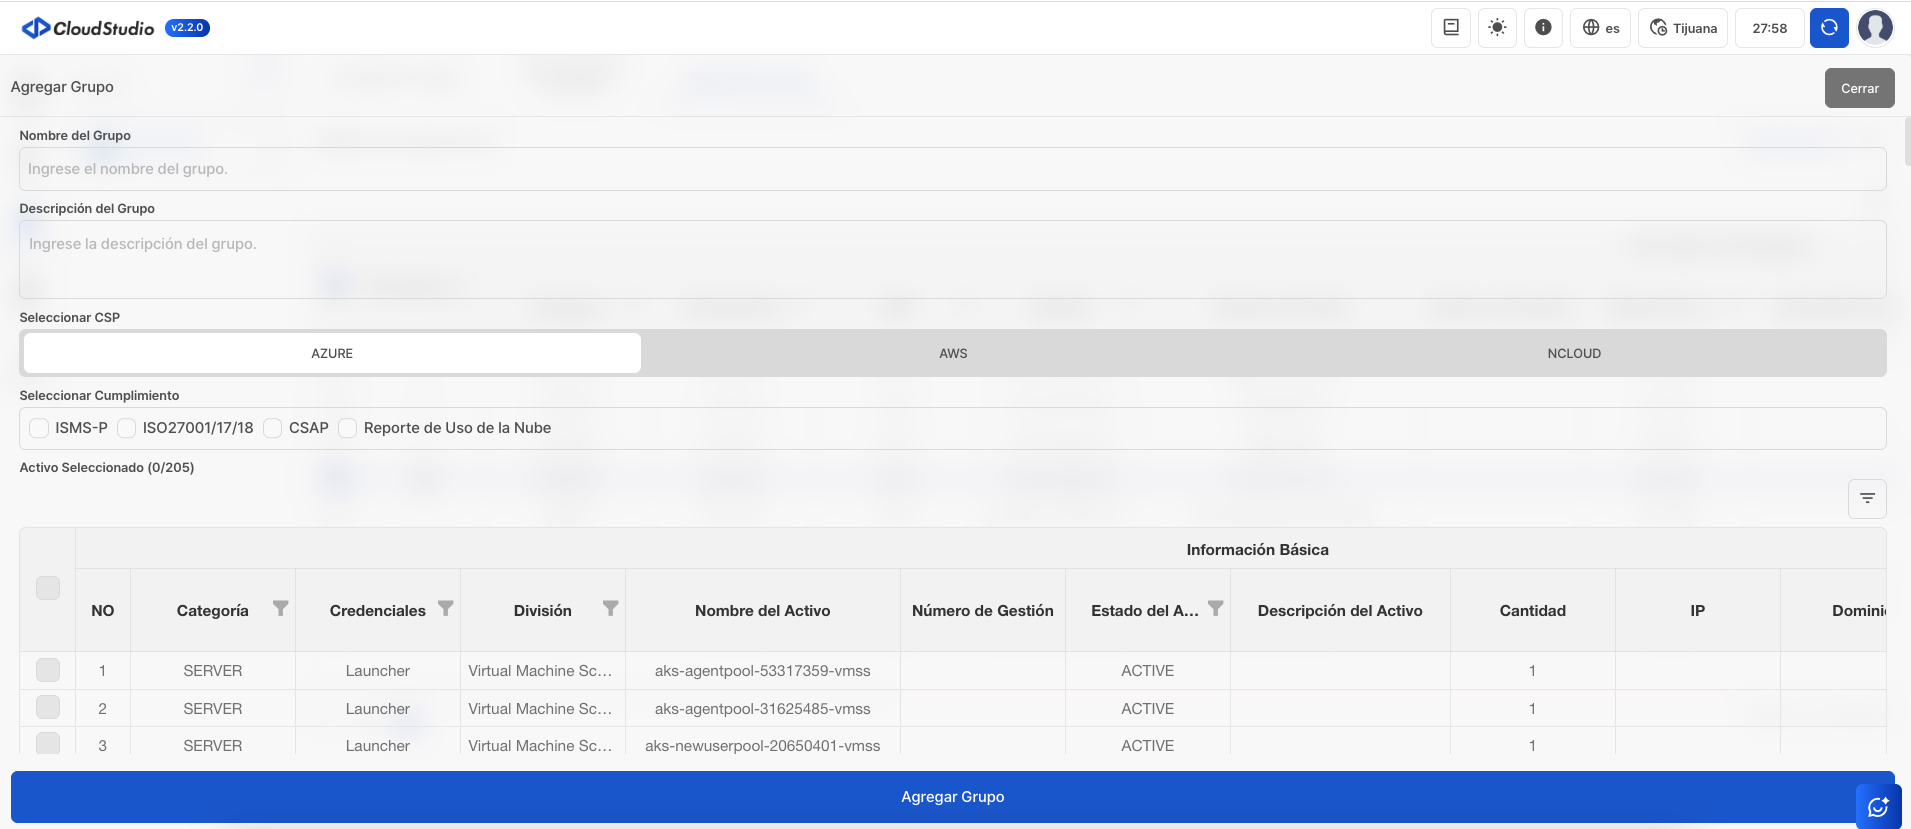Click the blue session refresh icon
Image resolution: width=1911 pixels, height=829 pixels.
tap(1829, 28)
